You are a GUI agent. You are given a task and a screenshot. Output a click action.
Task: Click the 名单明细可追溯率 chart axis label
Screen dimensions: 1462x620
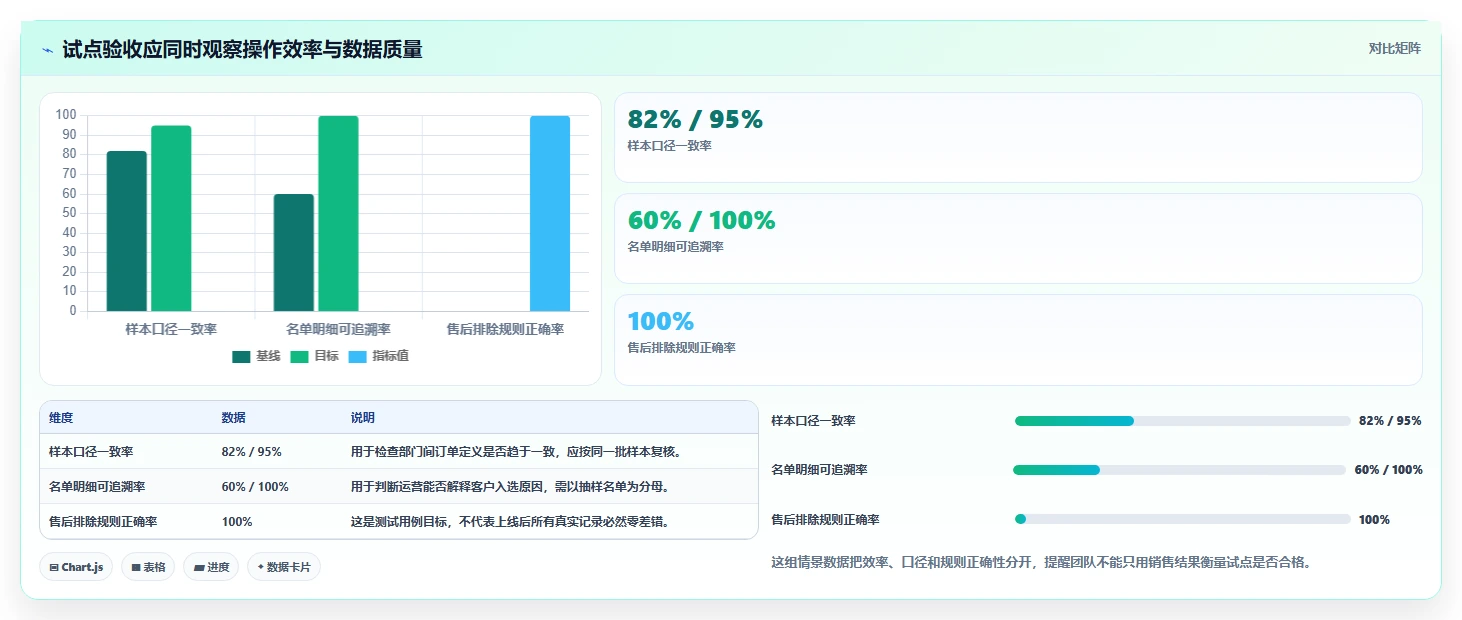point(338,329)
